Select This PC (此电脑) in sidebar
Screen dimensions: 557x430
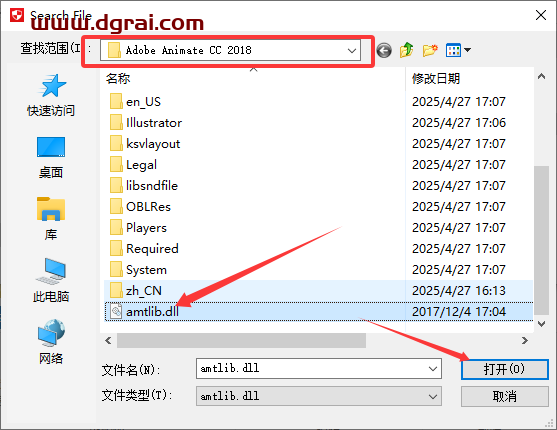tap(51, 280)
